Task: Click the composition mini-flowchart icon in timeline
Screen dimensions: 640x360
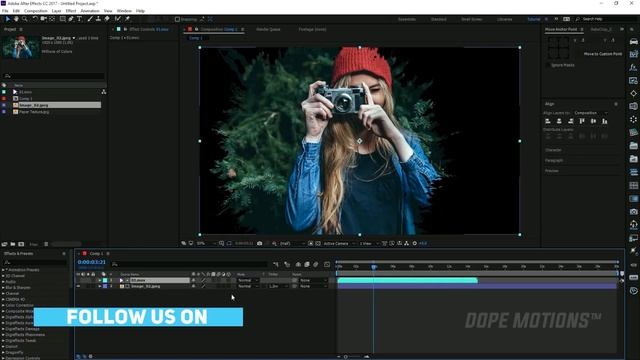Action: [x=276, y=264]
